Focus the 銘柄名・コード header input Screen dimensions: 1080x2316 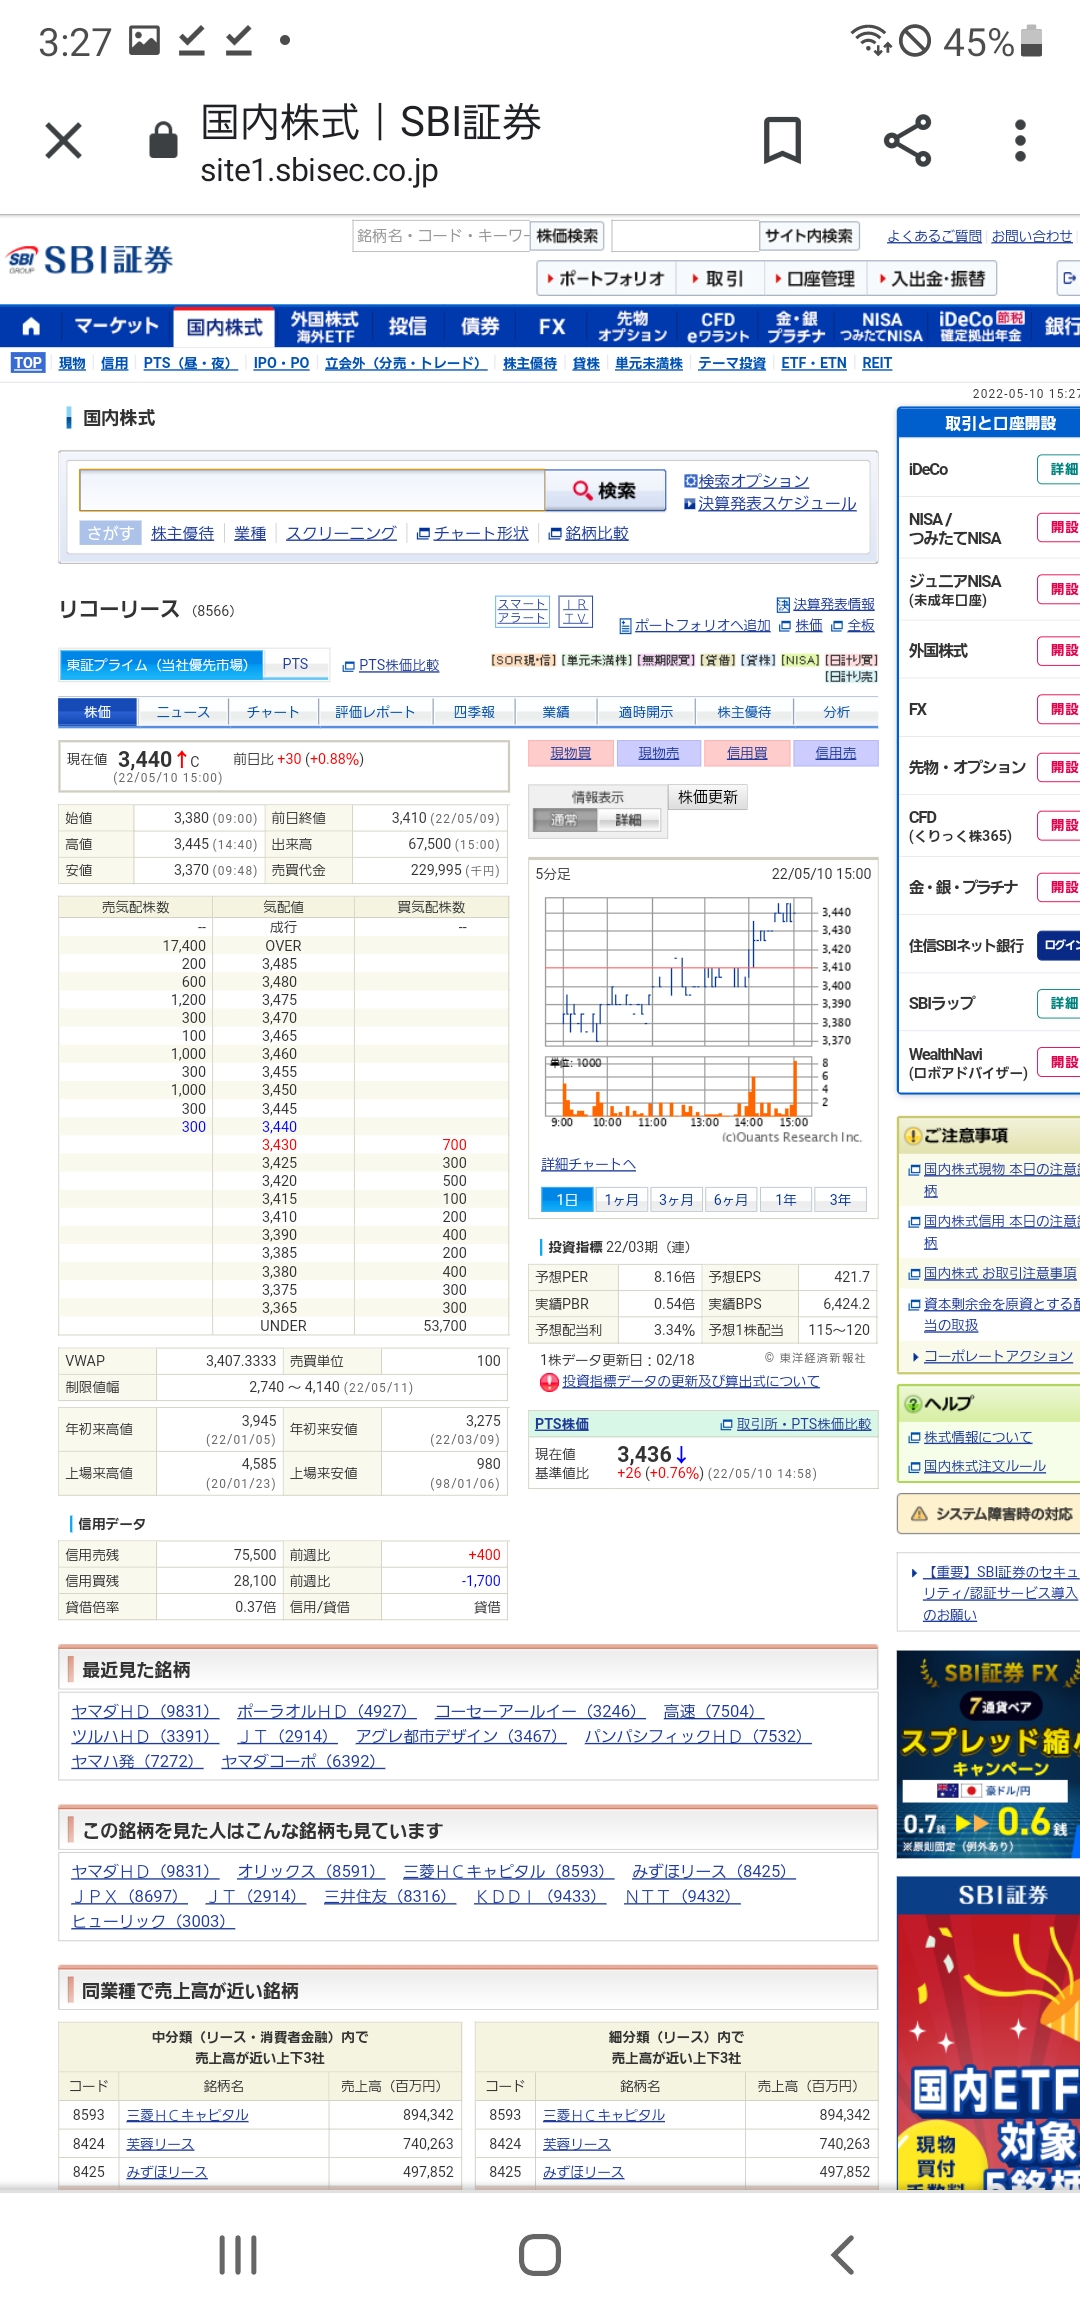click(441, 236)
